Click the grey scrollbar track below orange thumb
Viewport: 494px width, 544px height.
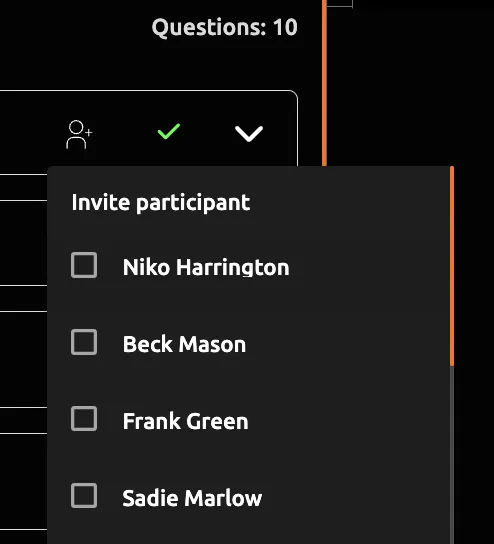pos(452,454)
